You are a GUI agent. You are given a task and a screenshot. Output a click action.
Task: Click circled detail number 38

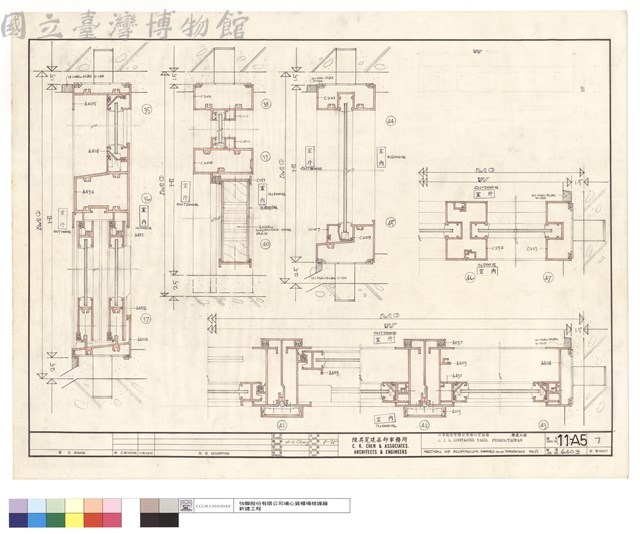[x=267, y=105]
